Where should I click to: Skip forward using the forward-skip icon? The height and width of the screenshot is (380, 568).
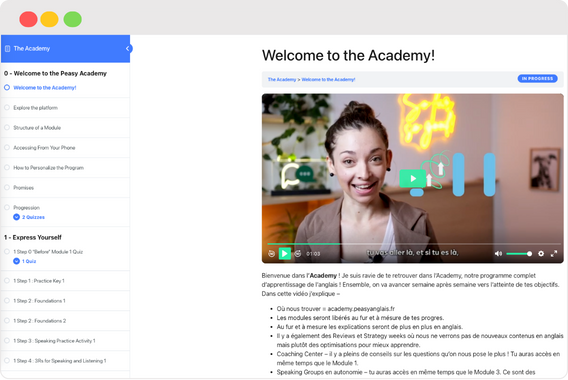298,254
